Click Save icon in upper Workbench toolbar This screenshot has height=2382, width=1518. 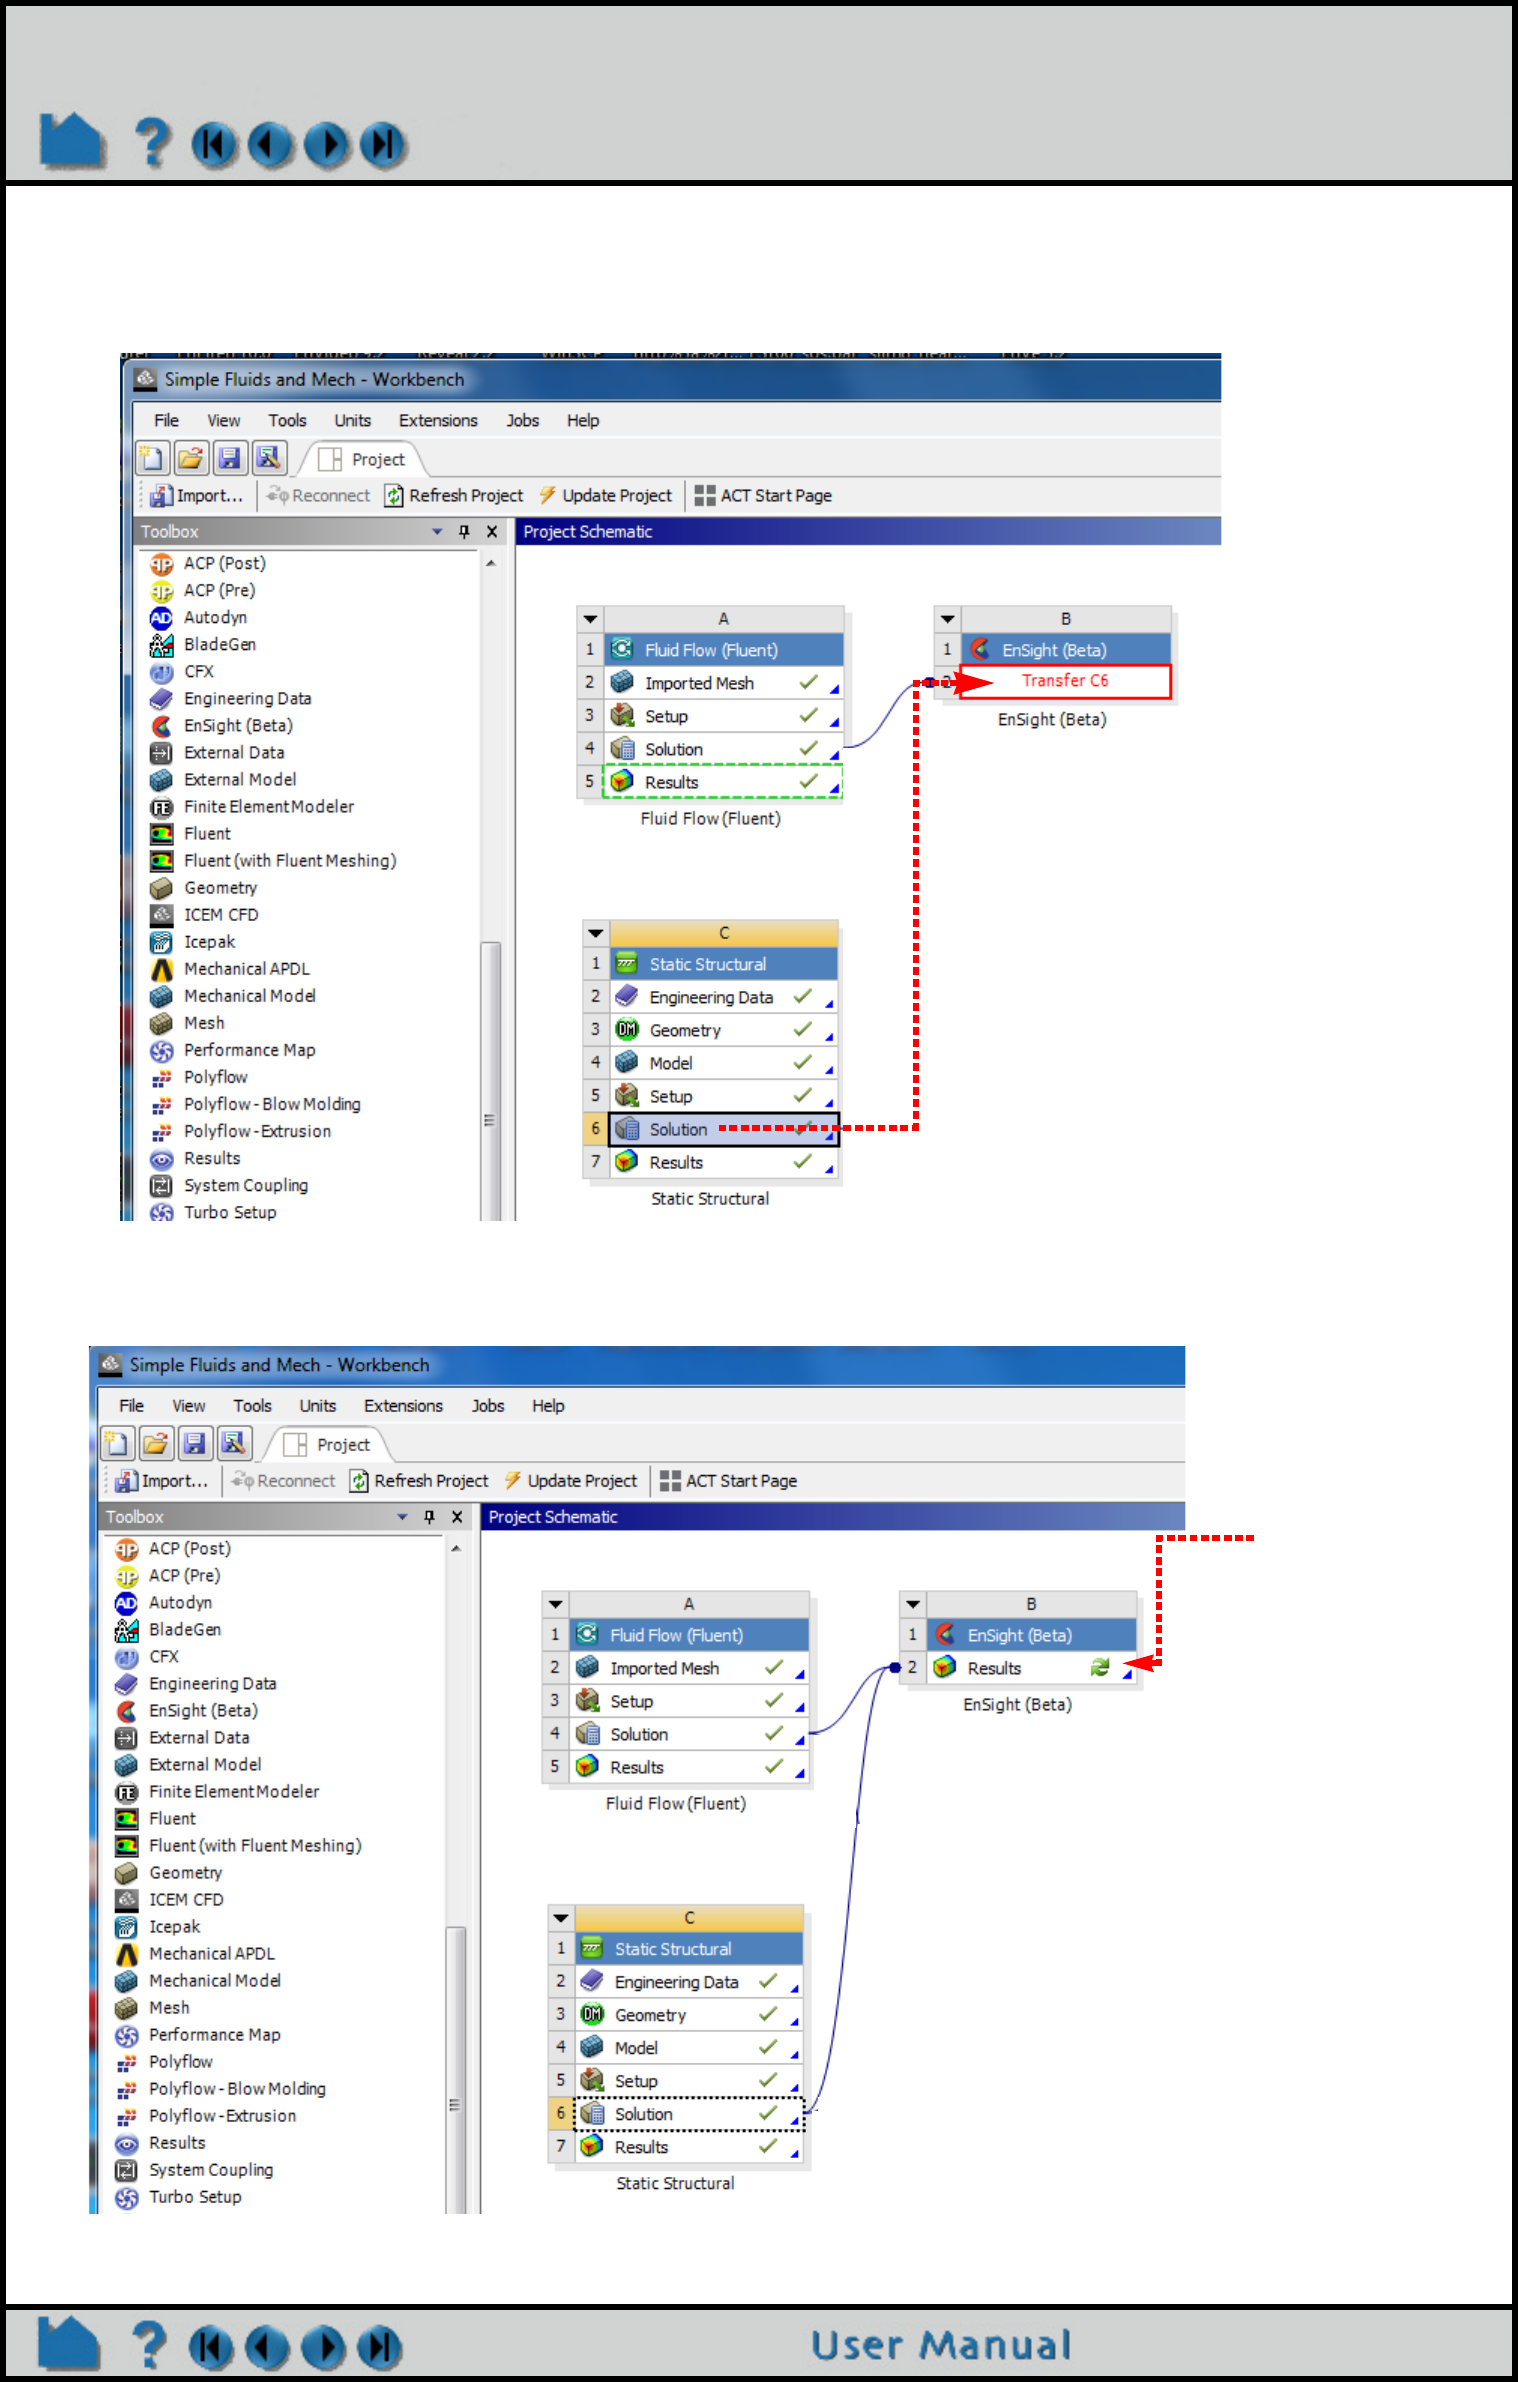[x=230, y=458]
